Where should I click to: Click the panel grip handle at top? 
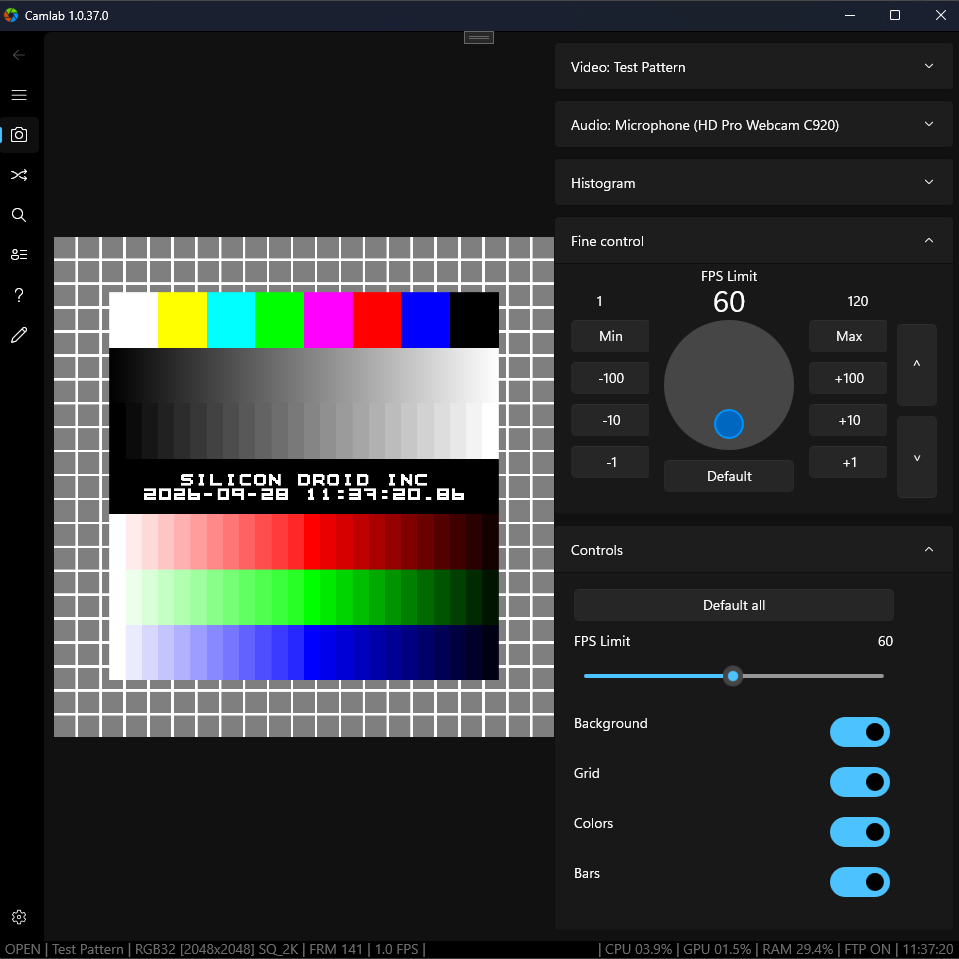(479, 37)
